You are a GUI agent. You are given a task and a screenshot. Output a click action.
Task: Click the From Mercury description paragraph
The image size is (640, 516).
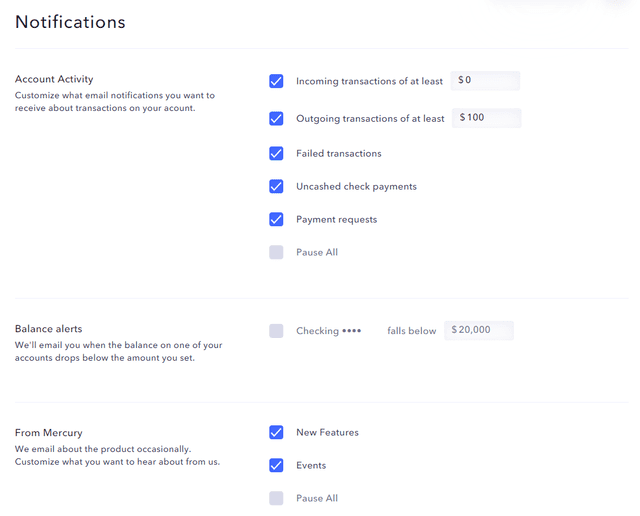point(118,456)
